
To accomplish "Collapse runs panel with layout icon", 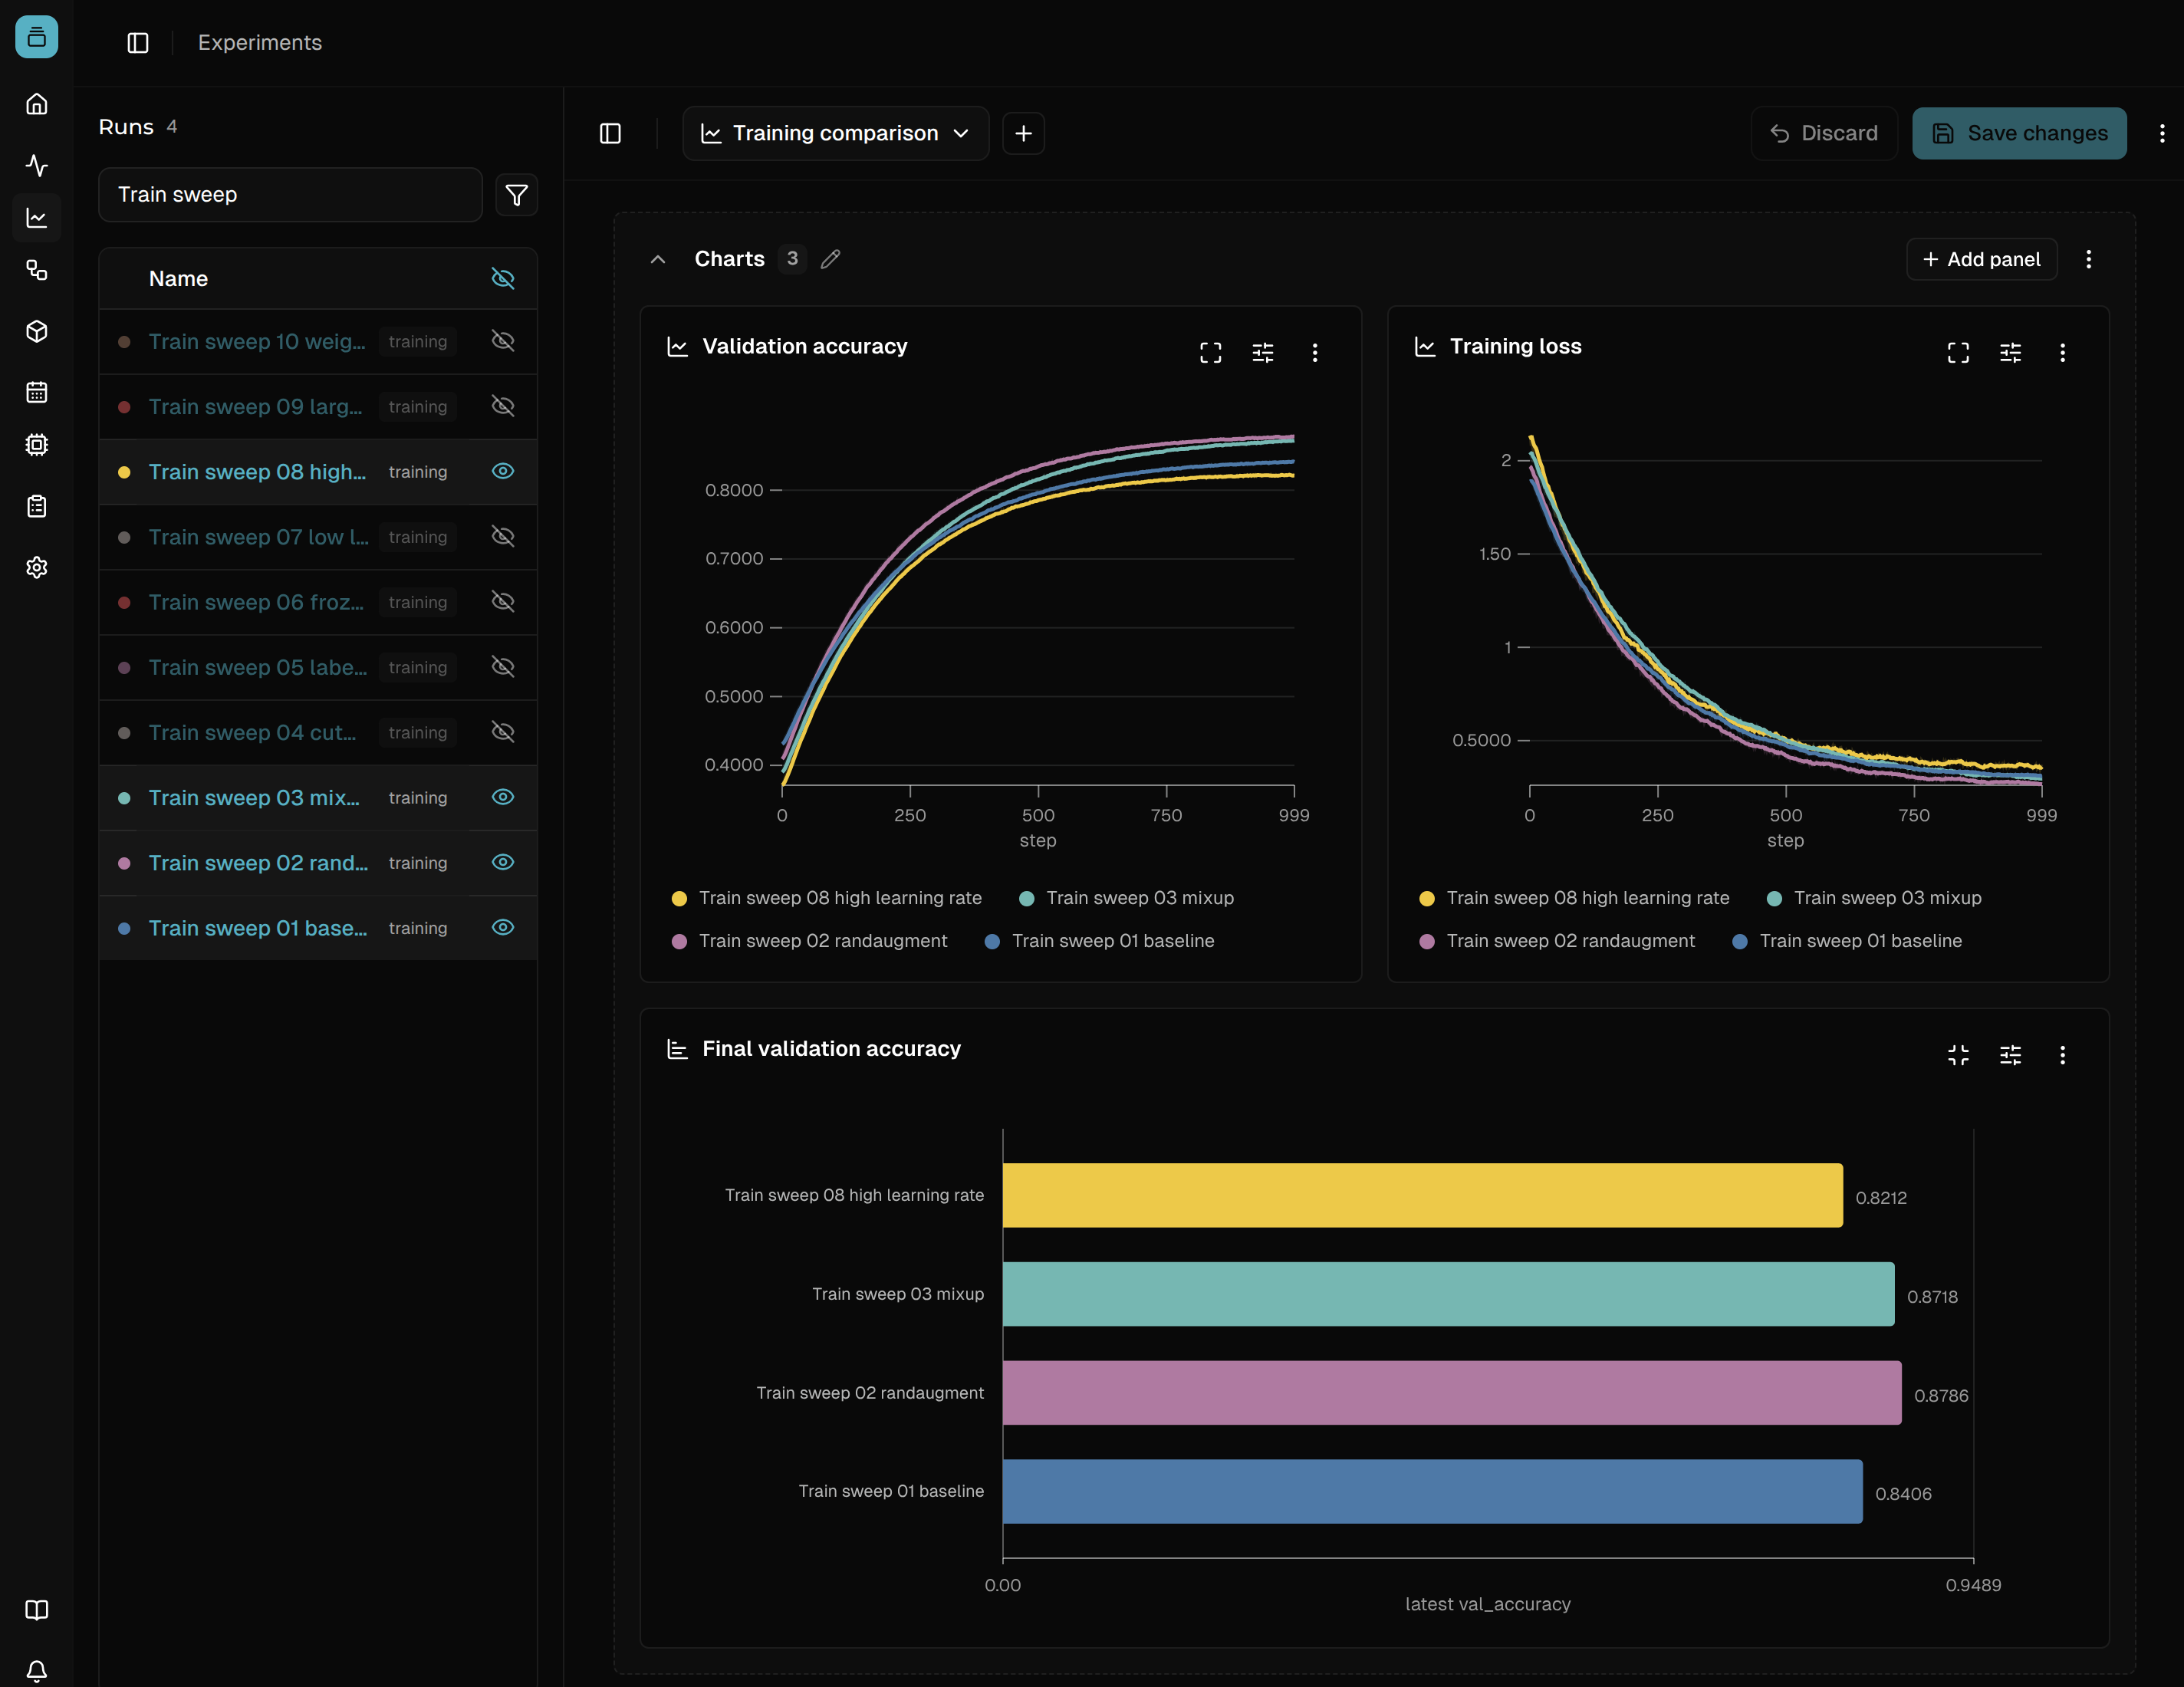I will click(610, 133).
